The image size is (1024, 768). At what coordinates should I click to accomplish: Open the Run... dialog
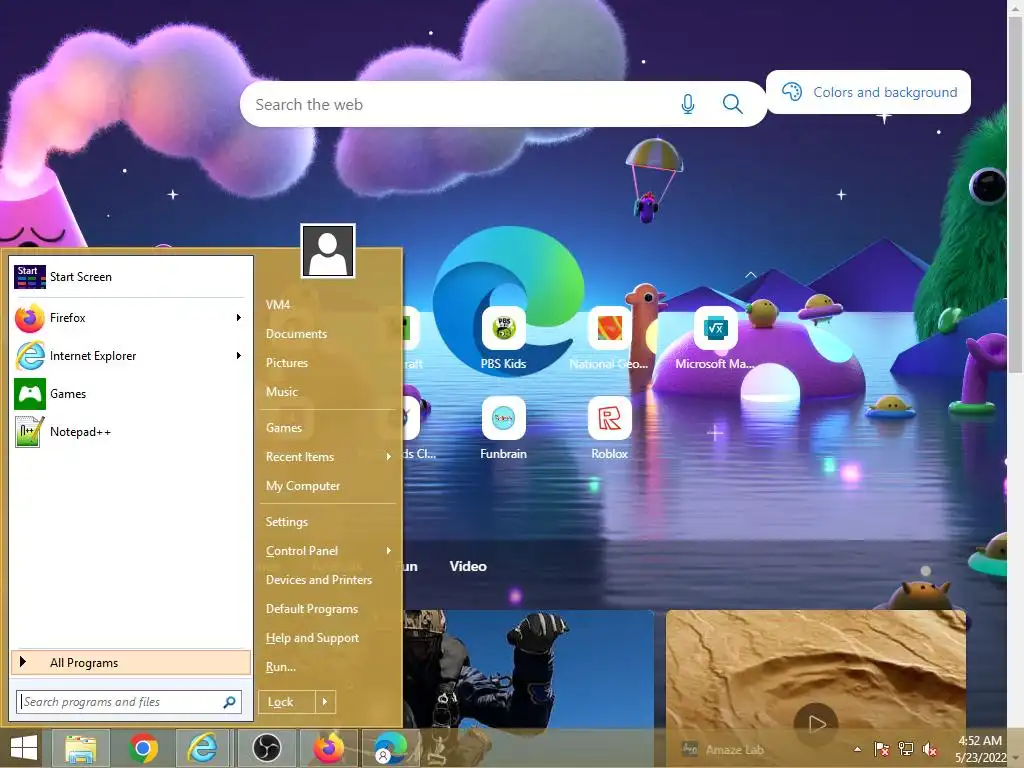point(281,667)
